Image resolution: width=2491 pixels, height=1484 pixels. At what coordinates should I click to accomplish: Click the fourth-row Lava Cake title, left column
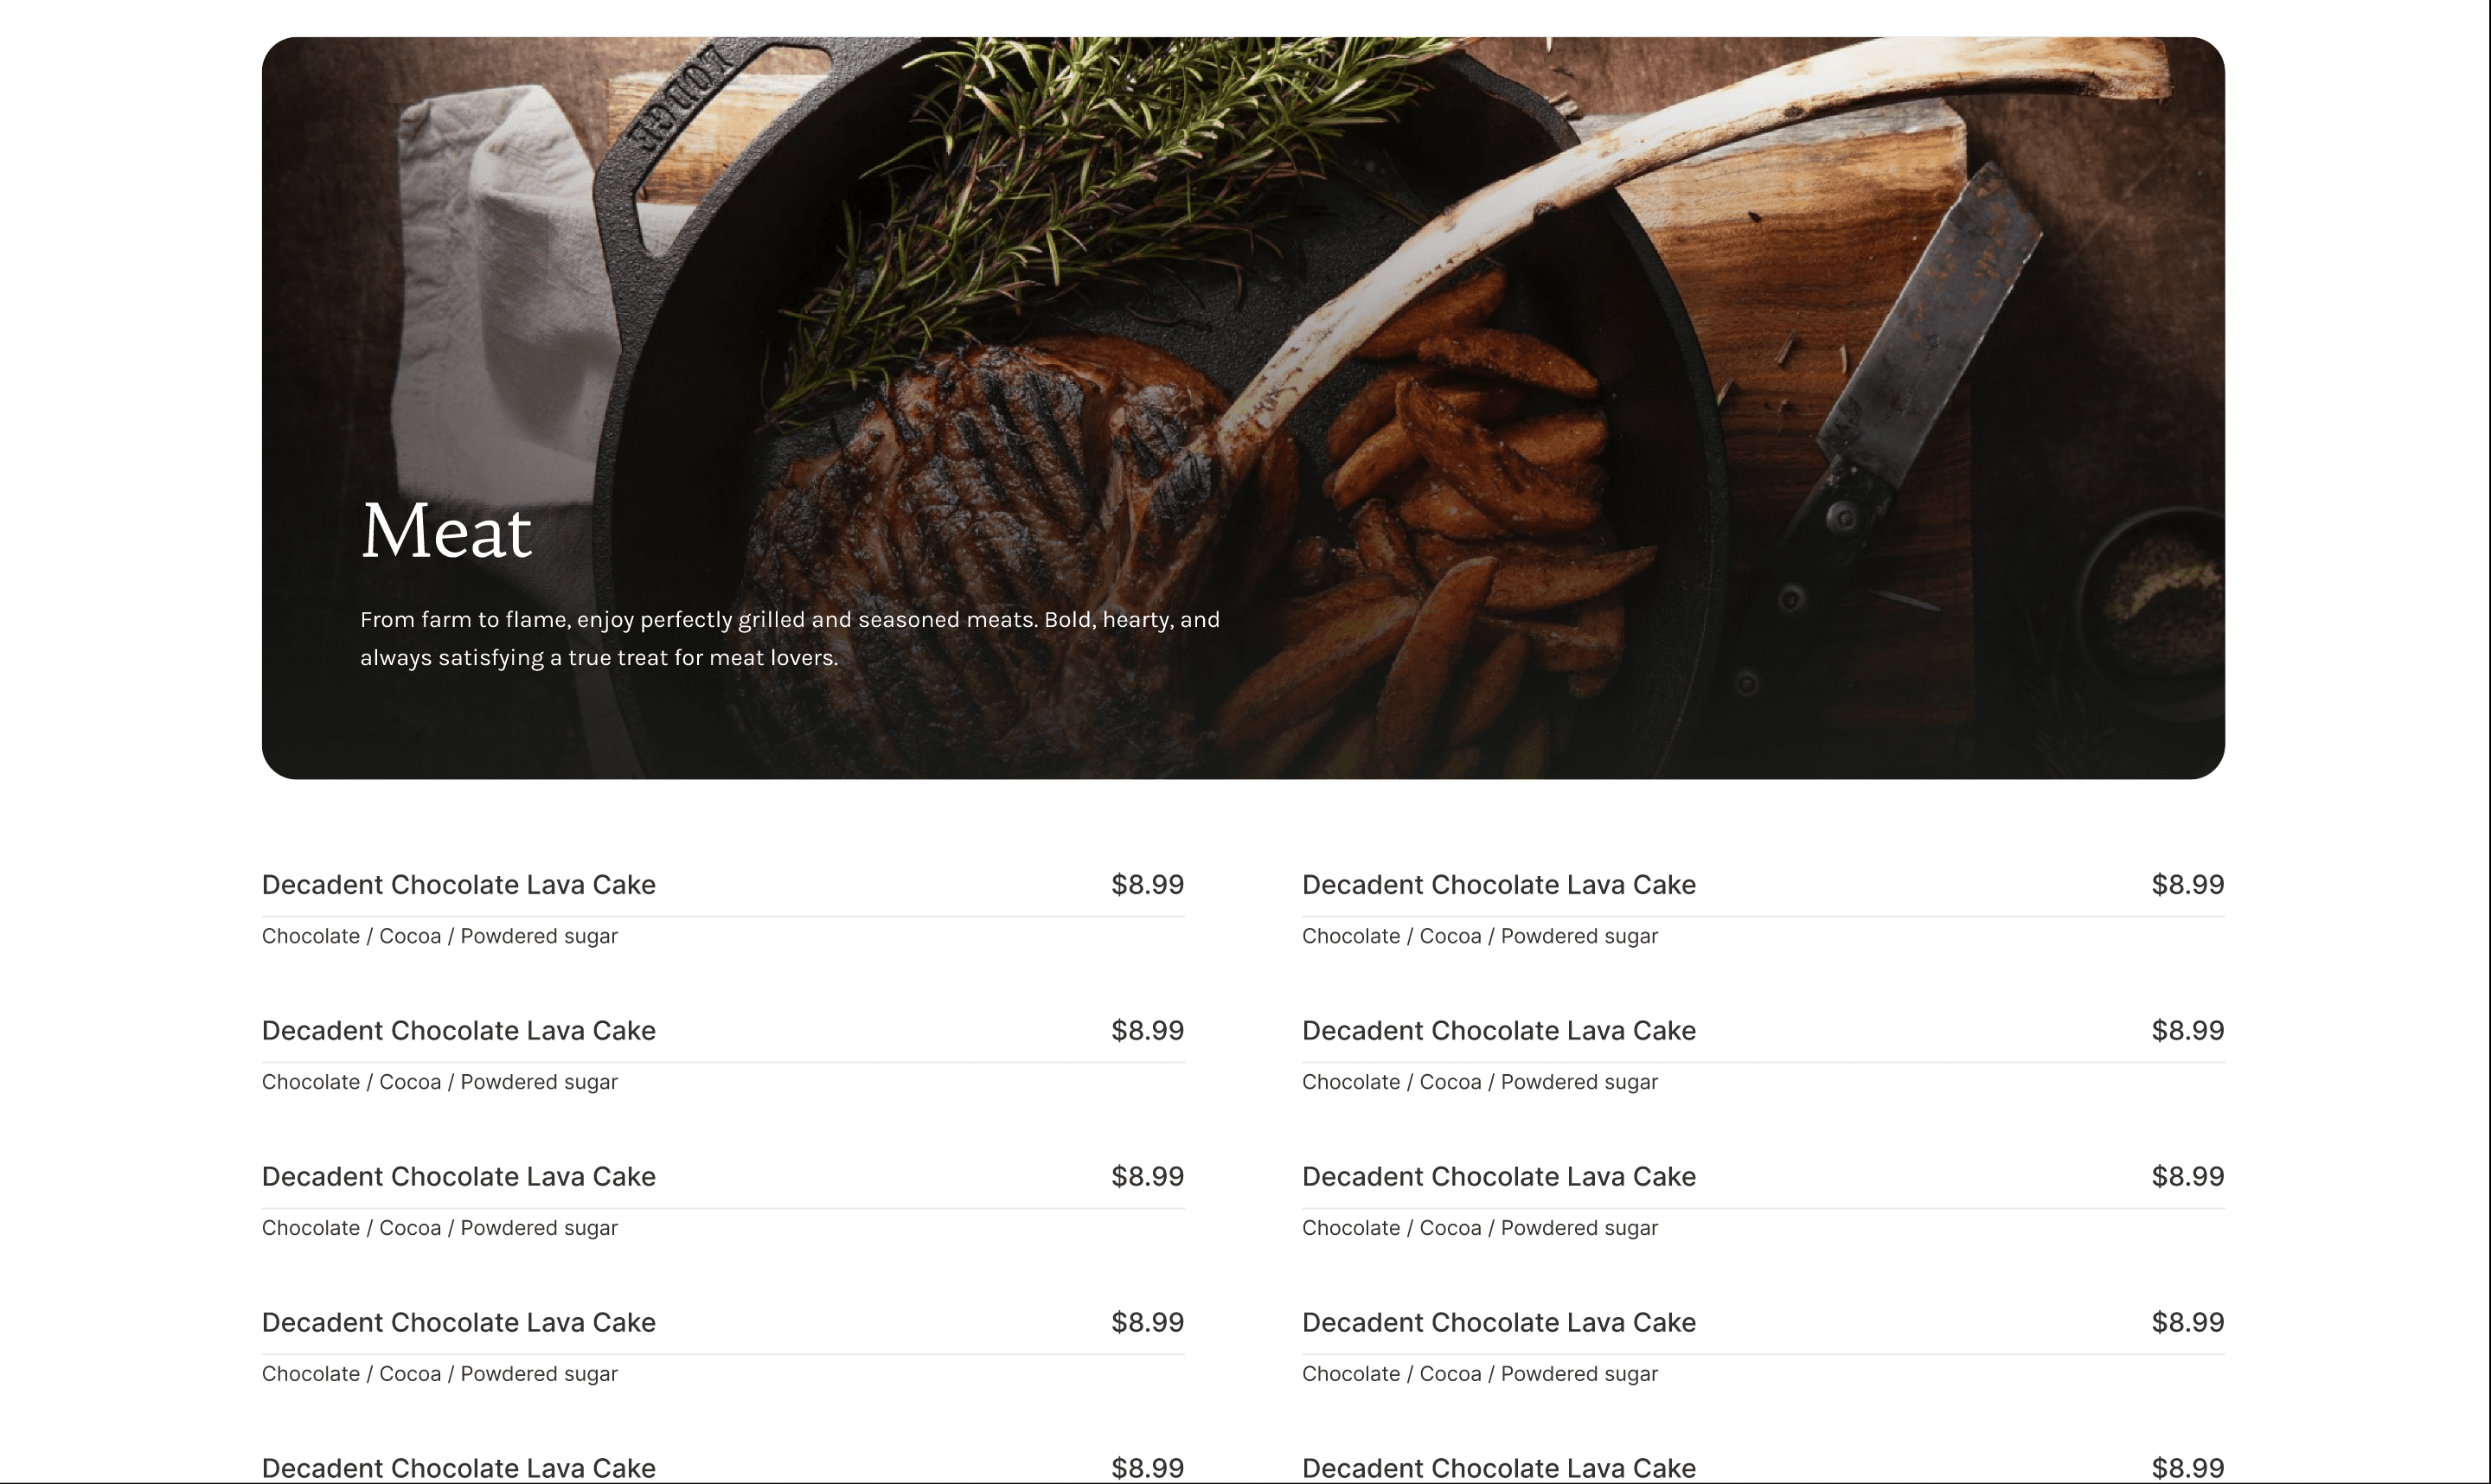point(459,1323)
